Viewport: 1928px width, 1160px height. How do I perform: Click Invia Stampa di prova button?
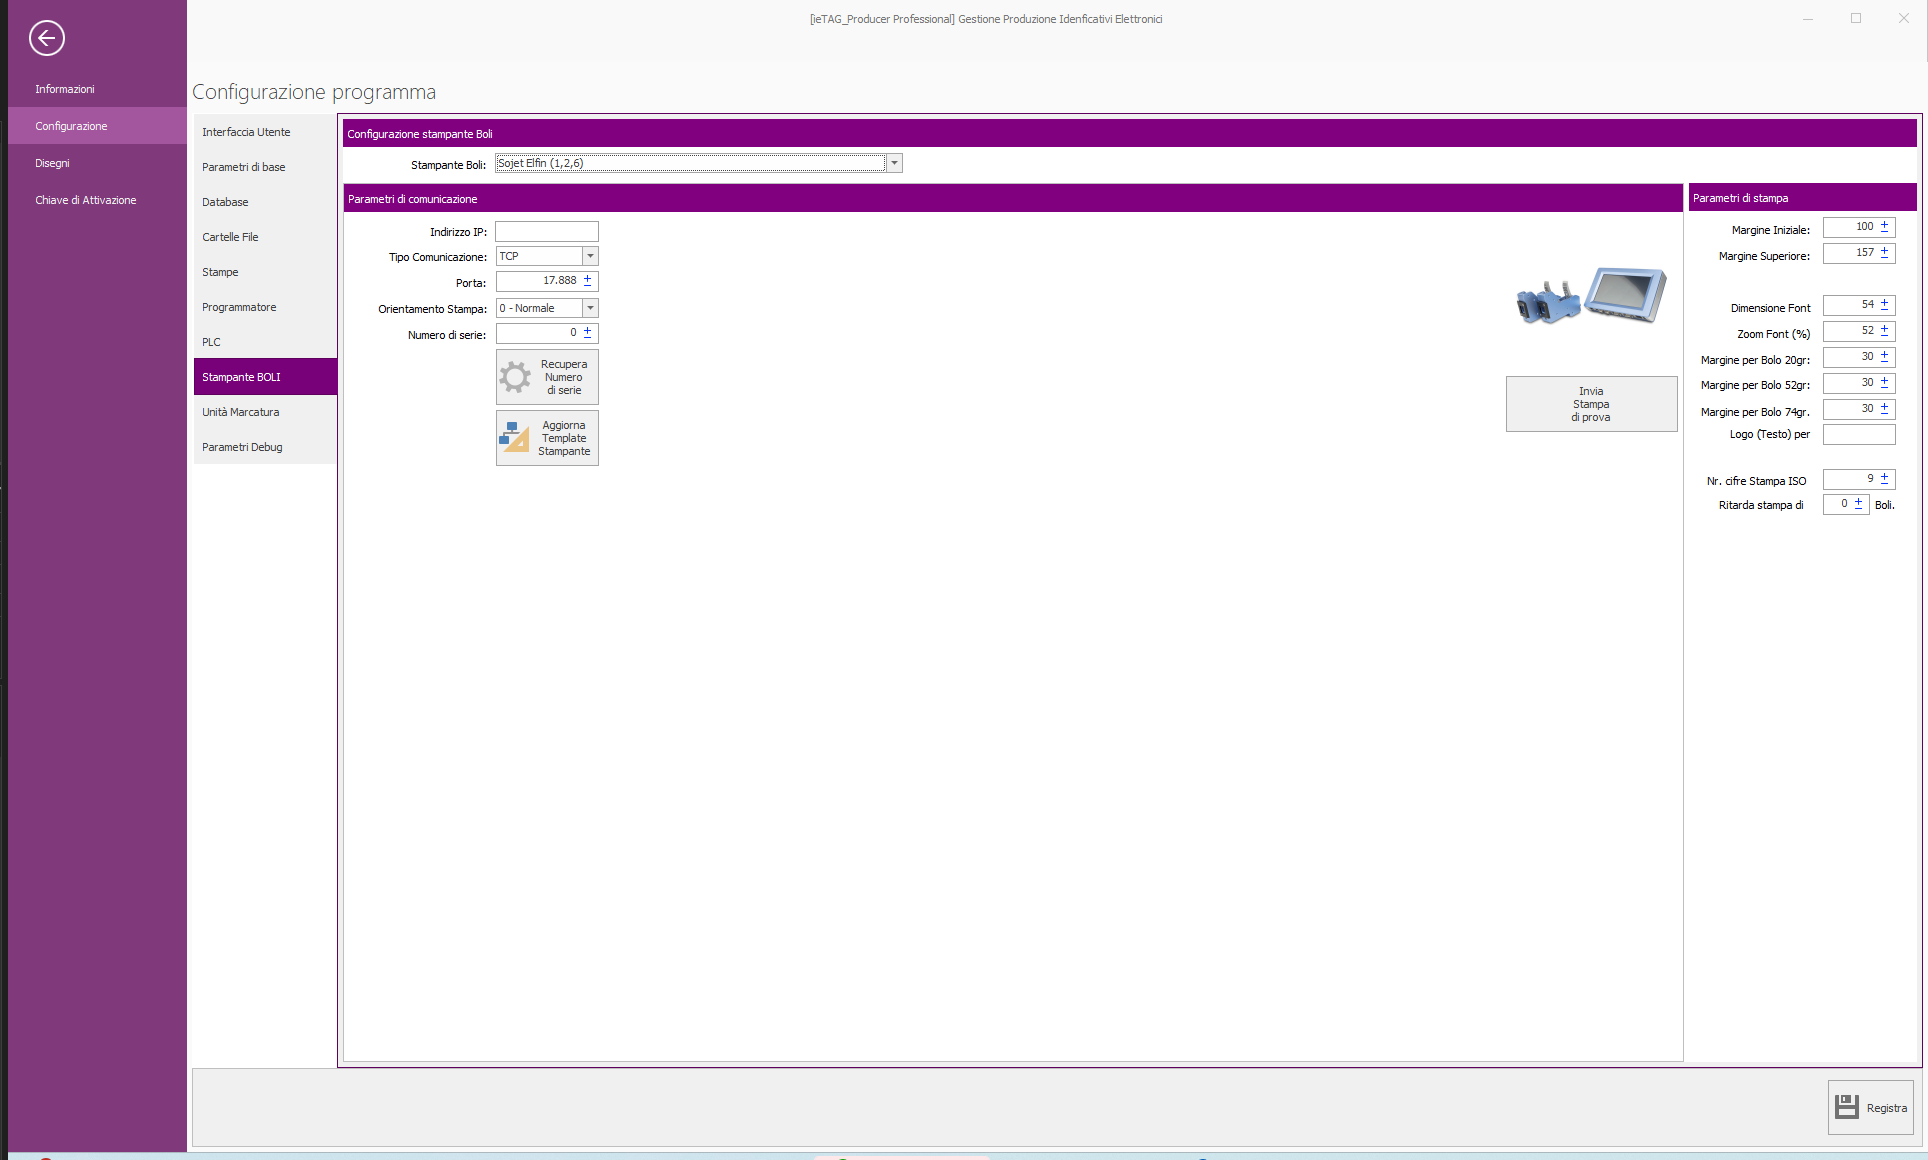(1591, 404)
